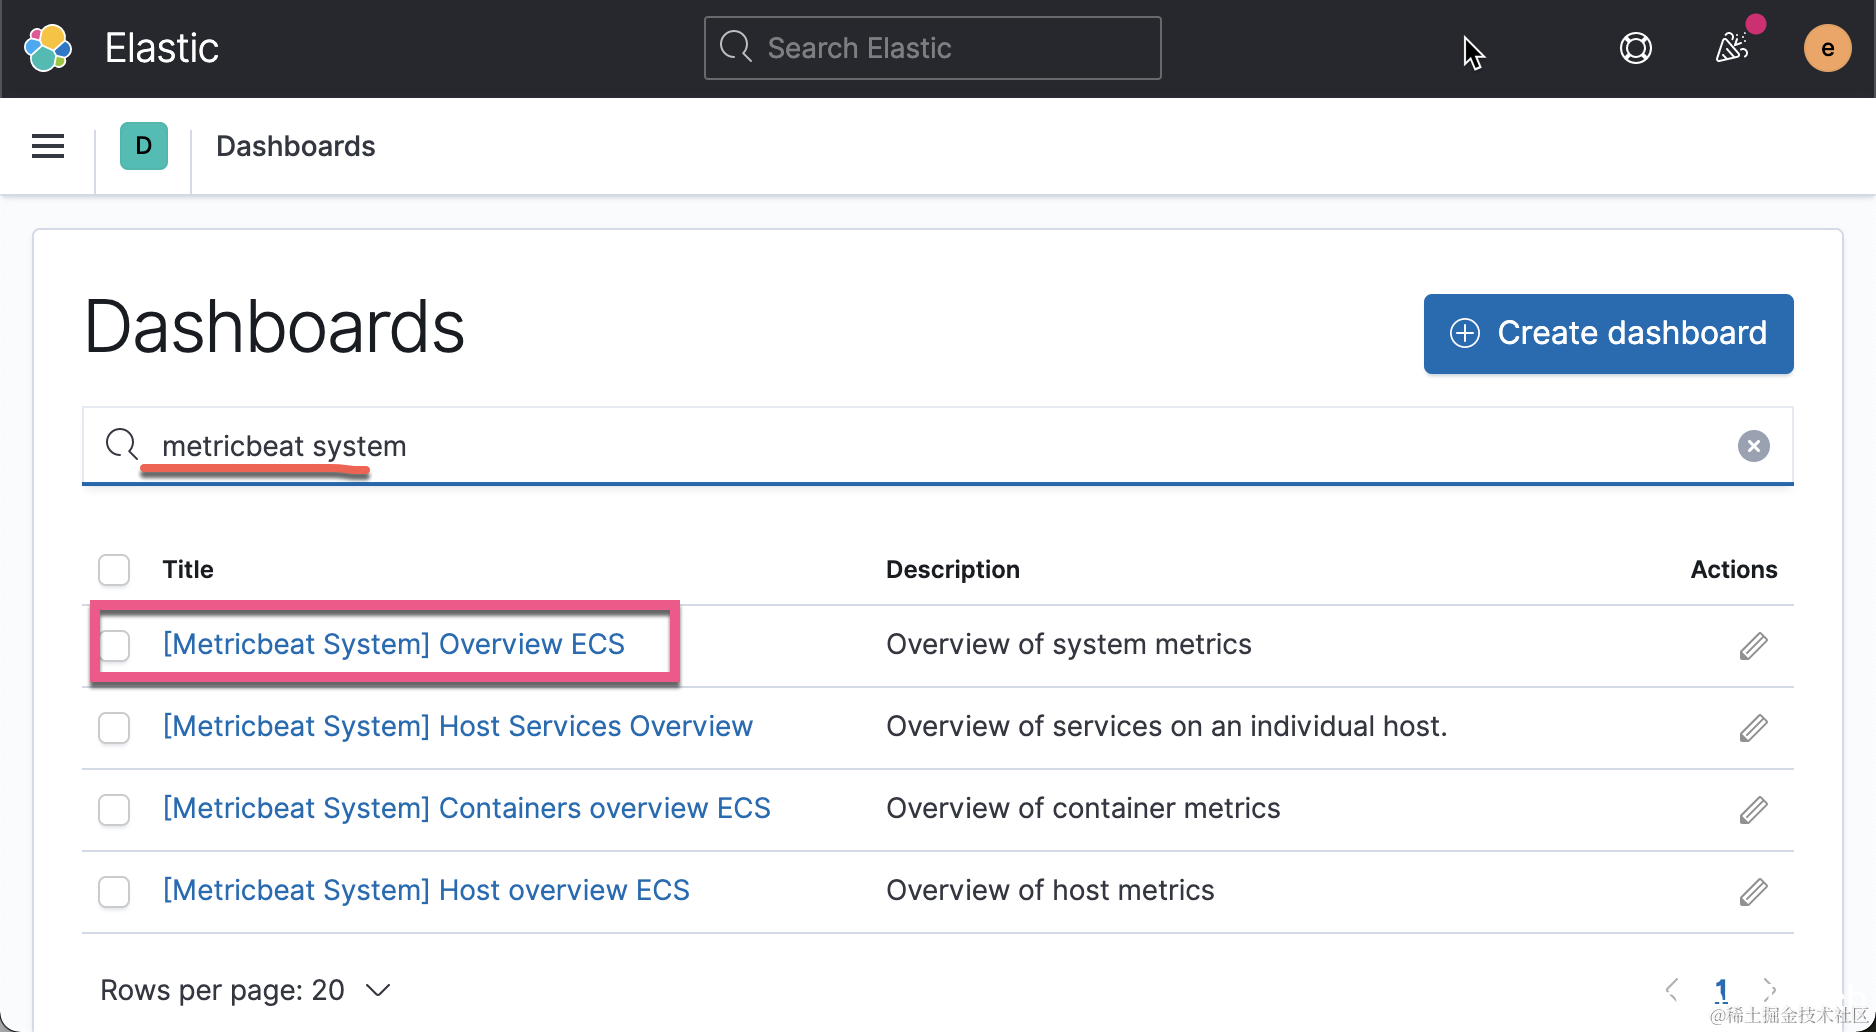1876x1032 pixels.
Task: Click the Dashboards breadcrumb
Action: [x=295, y=146]
